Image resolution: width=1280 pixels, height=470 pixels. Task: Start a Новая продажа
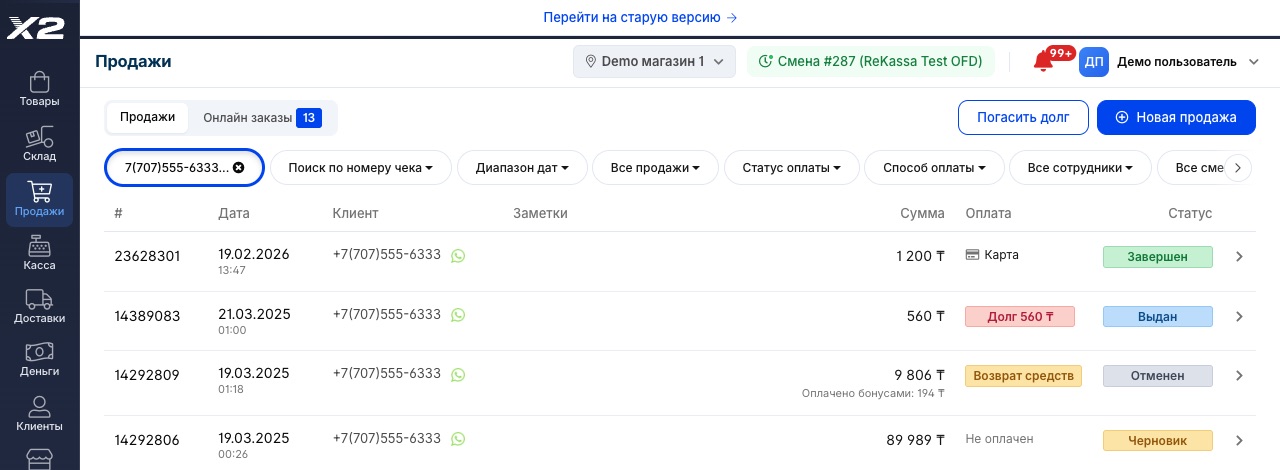point(1176,117)
